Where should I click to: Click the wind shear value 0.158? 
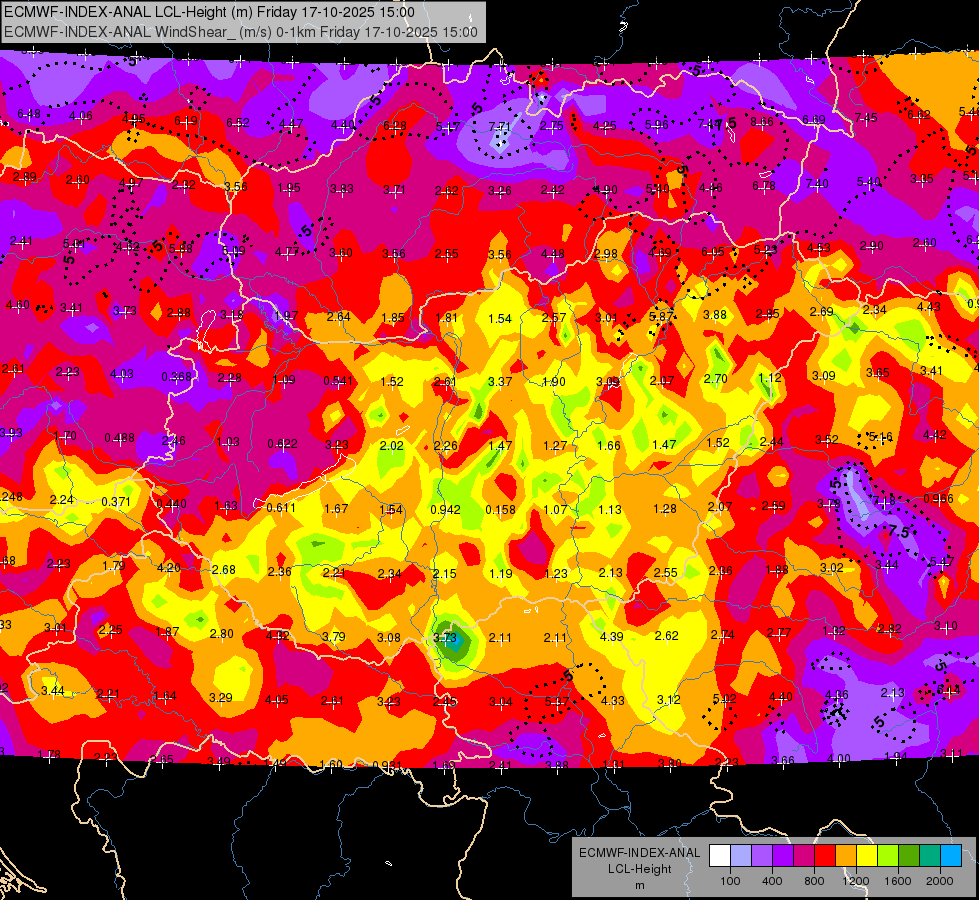[501, 510]
